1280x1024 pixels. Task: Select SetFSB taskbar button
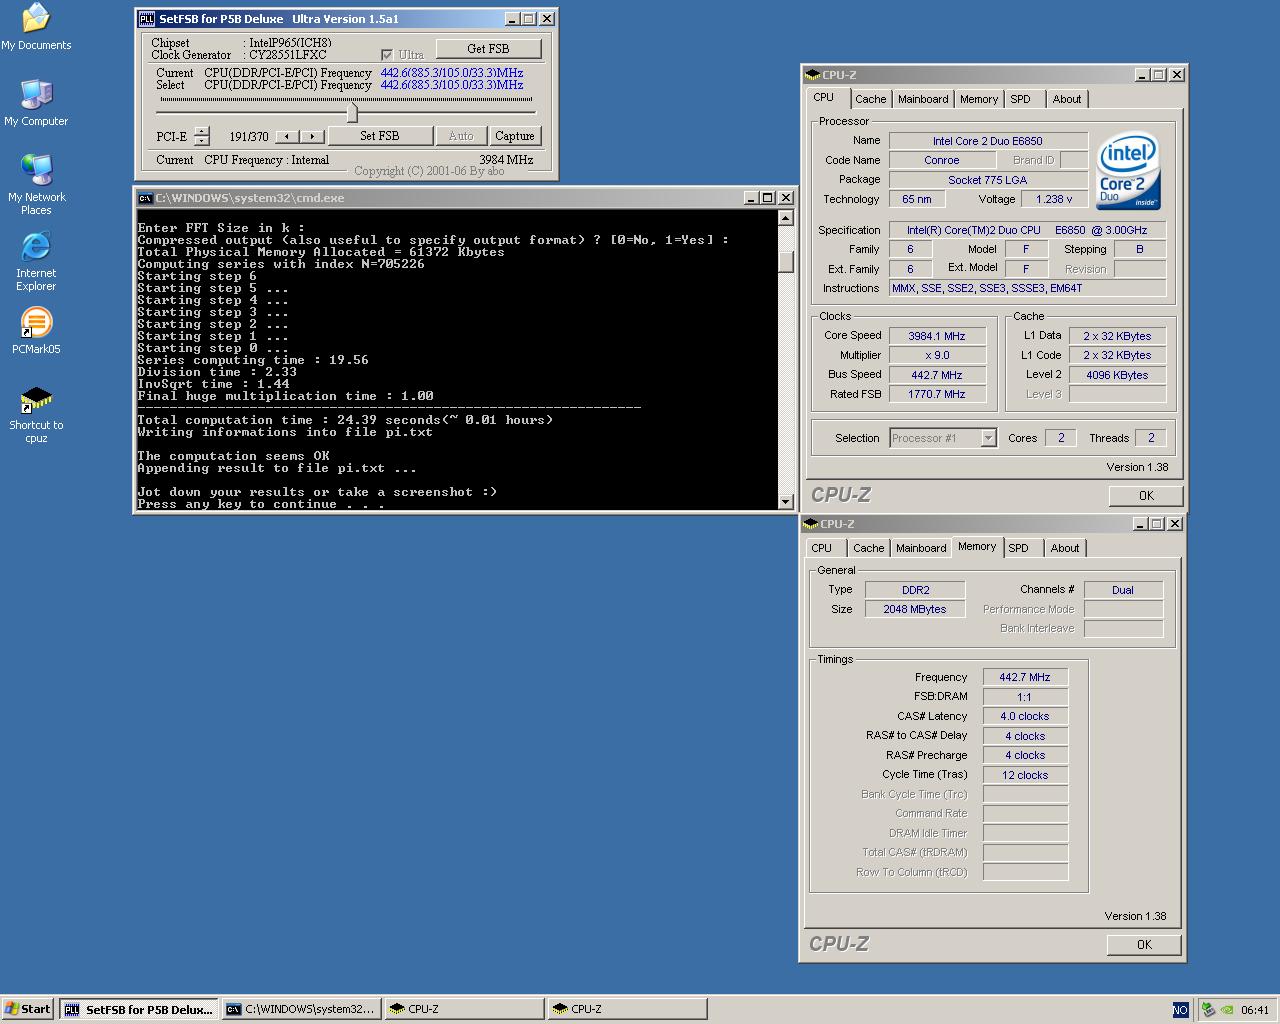139,1009
